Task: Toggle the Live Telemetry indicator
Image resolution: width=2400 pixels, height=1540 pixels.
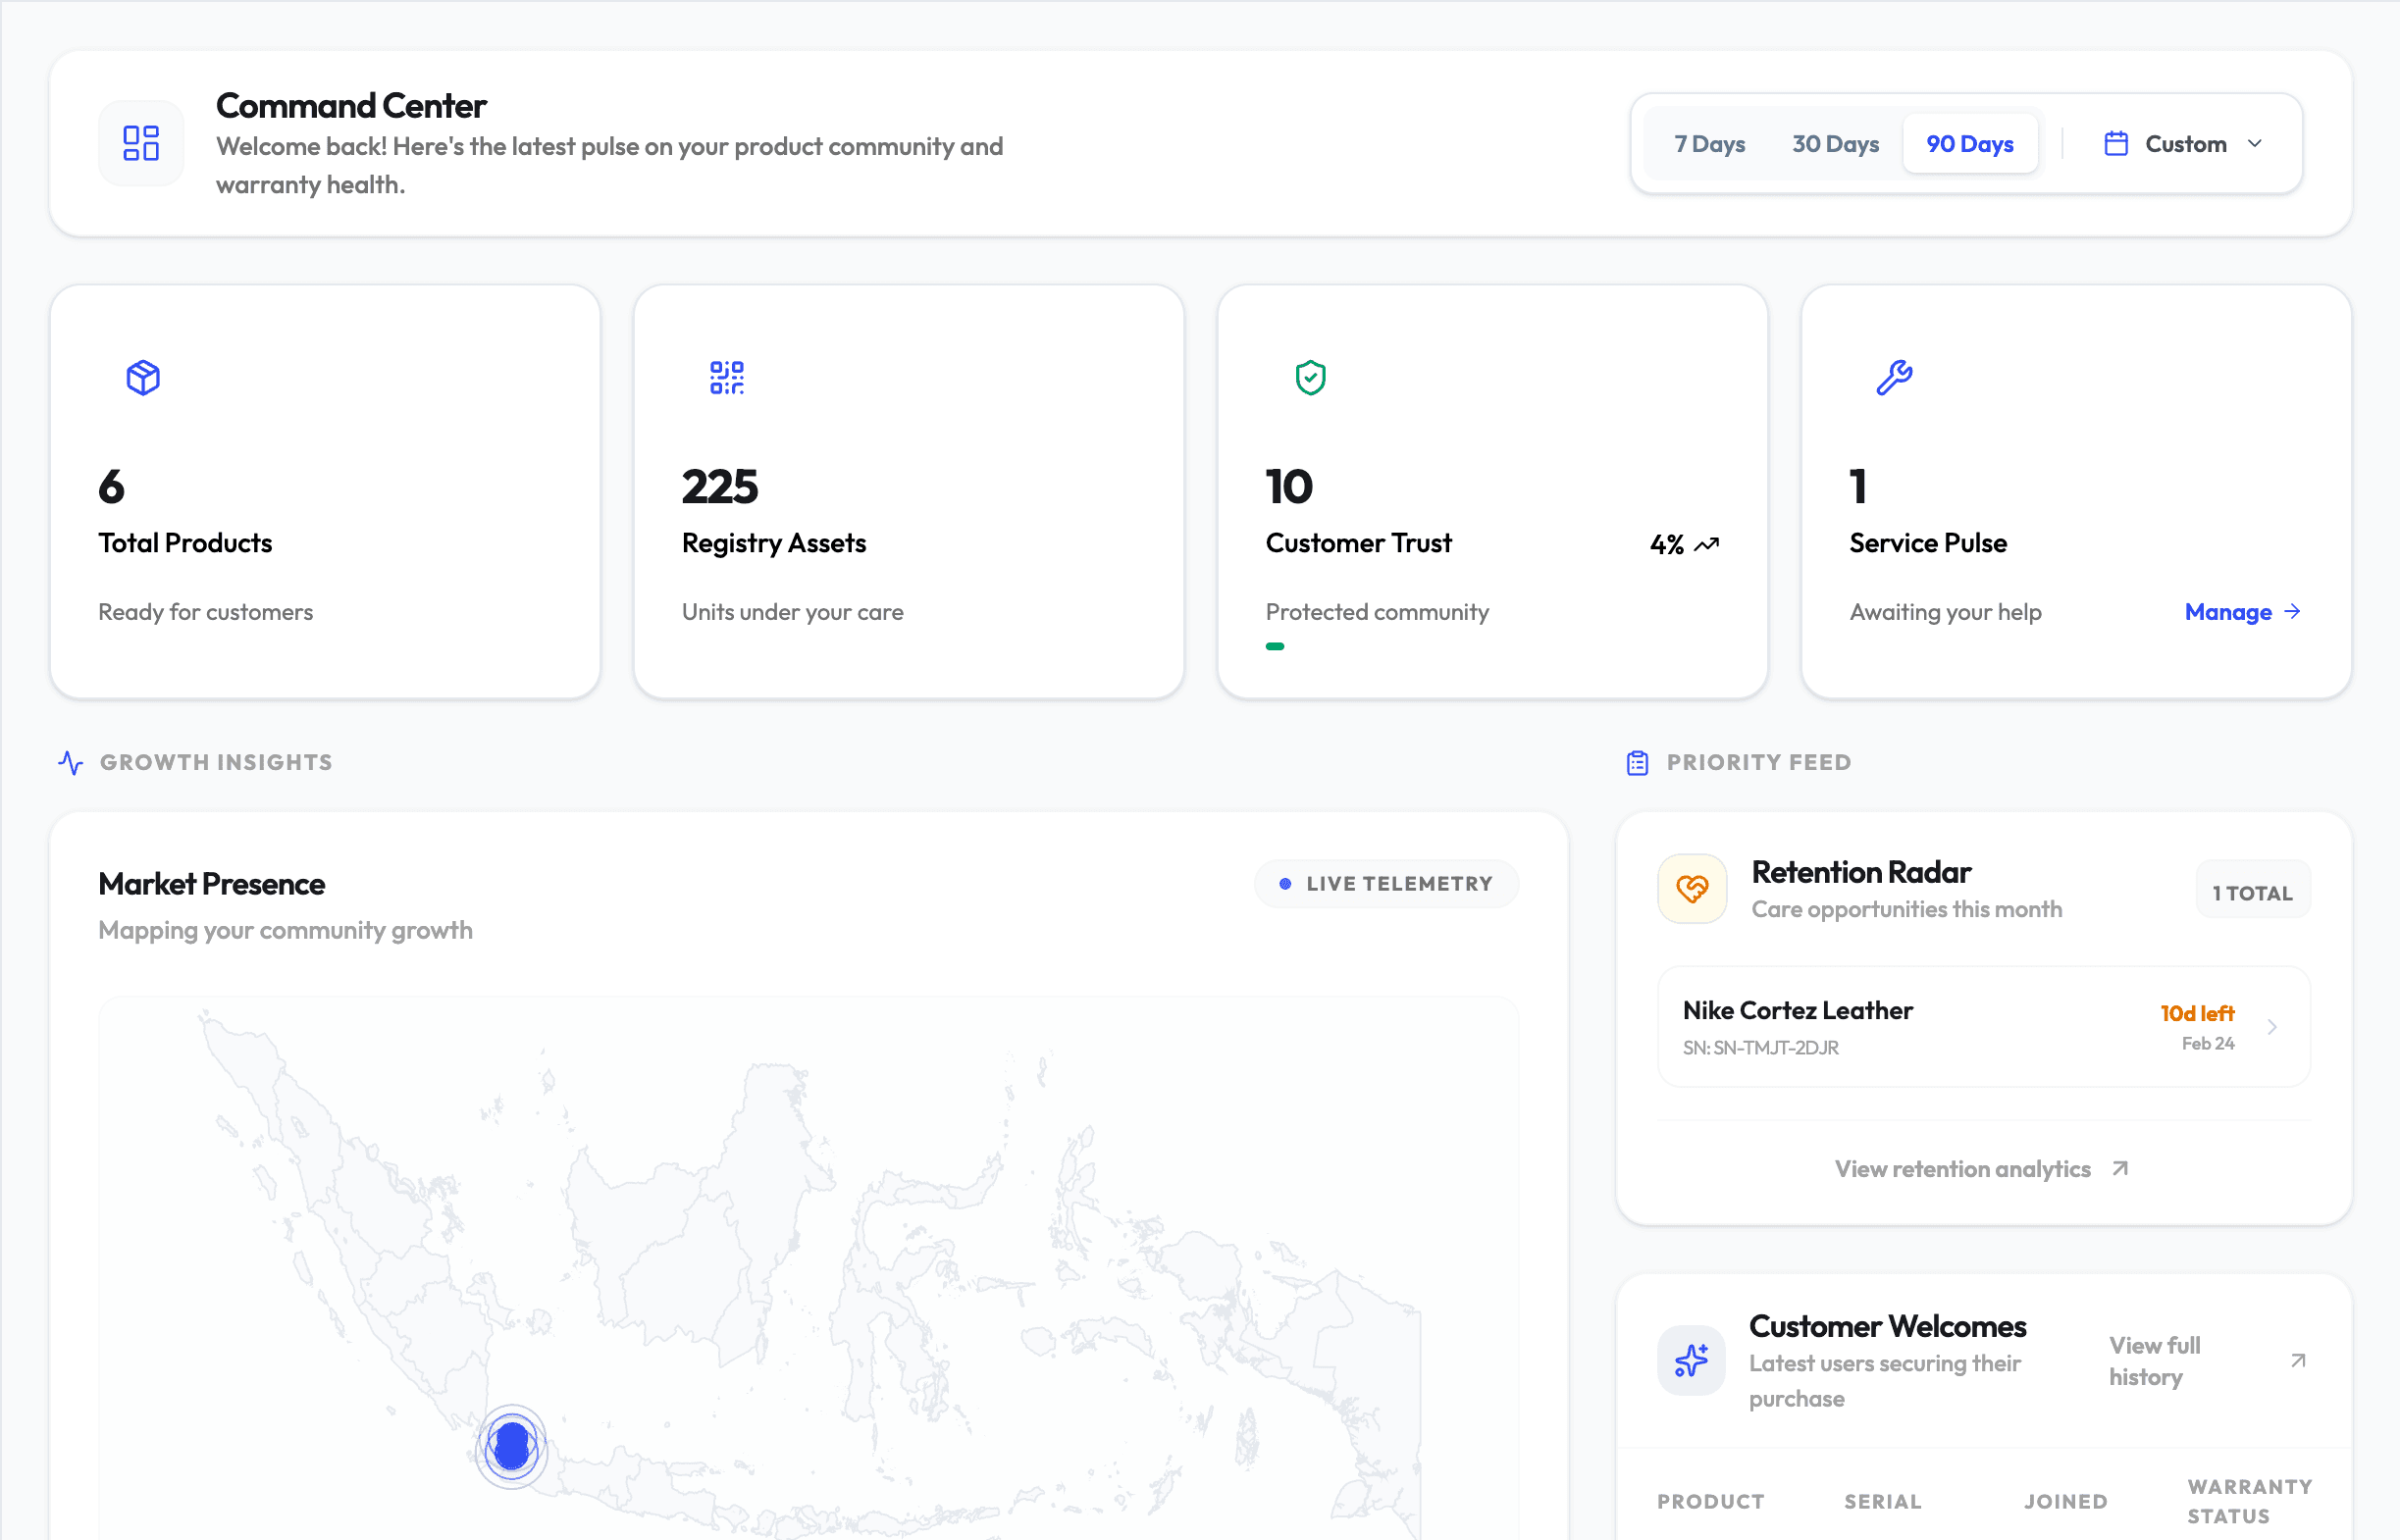Action: pyautogui.click(x=1386, y=883)
